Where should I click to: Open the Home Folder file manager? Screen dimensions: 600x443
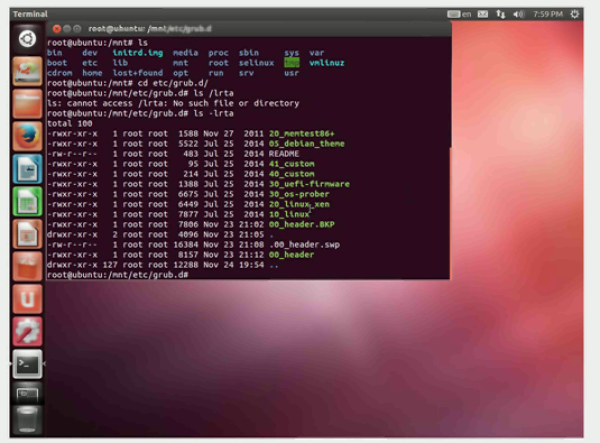26,103
